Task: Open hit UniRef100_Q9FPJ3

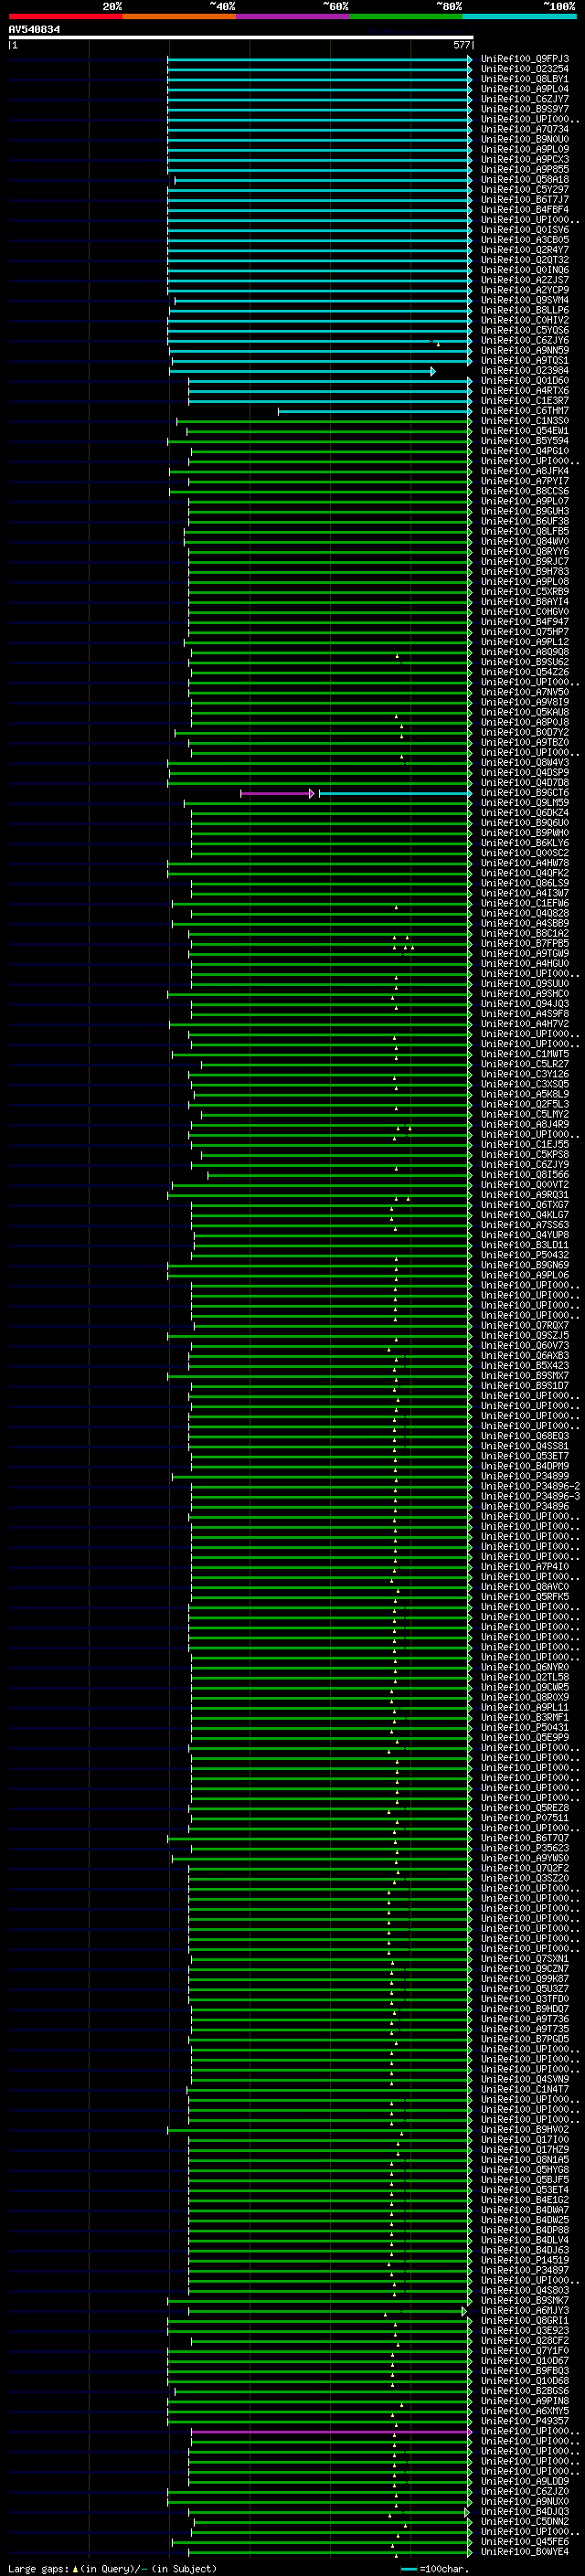Action: 525,59
